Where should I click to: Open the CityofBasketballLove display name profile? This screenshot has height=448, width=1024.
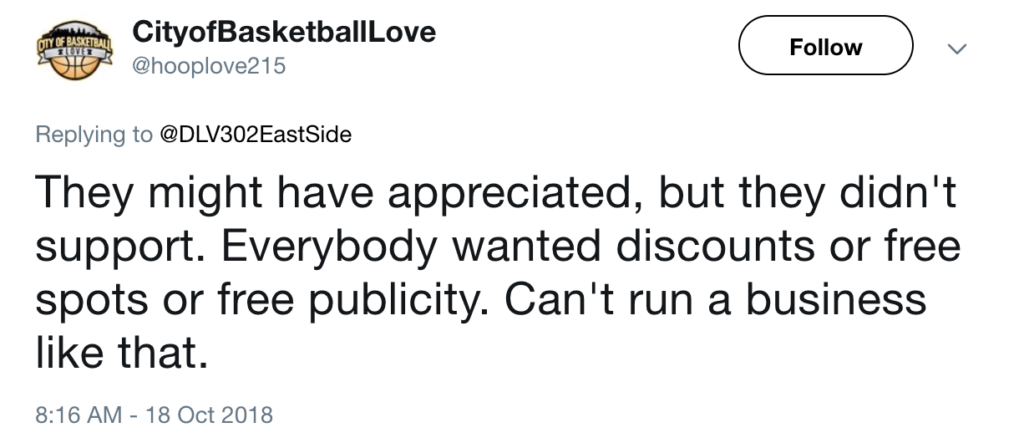point(284,32)
